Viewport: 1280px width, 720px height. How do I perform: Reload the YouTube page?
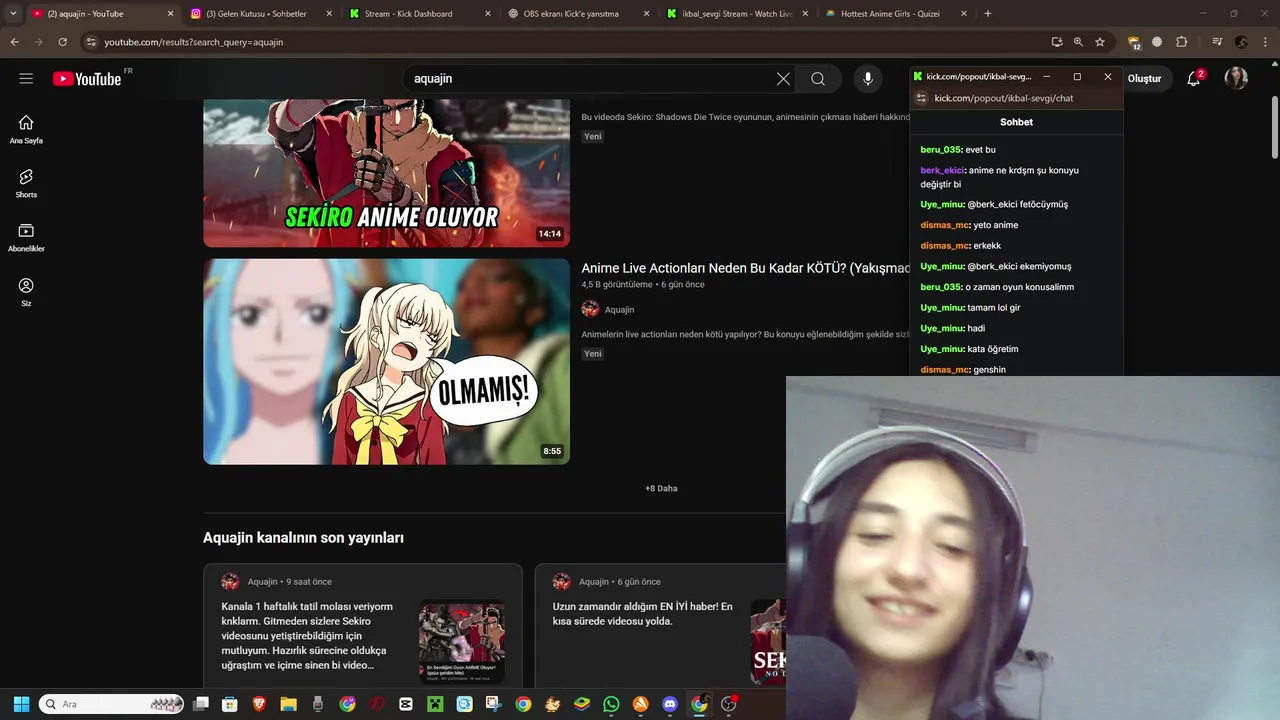point(62,42)
